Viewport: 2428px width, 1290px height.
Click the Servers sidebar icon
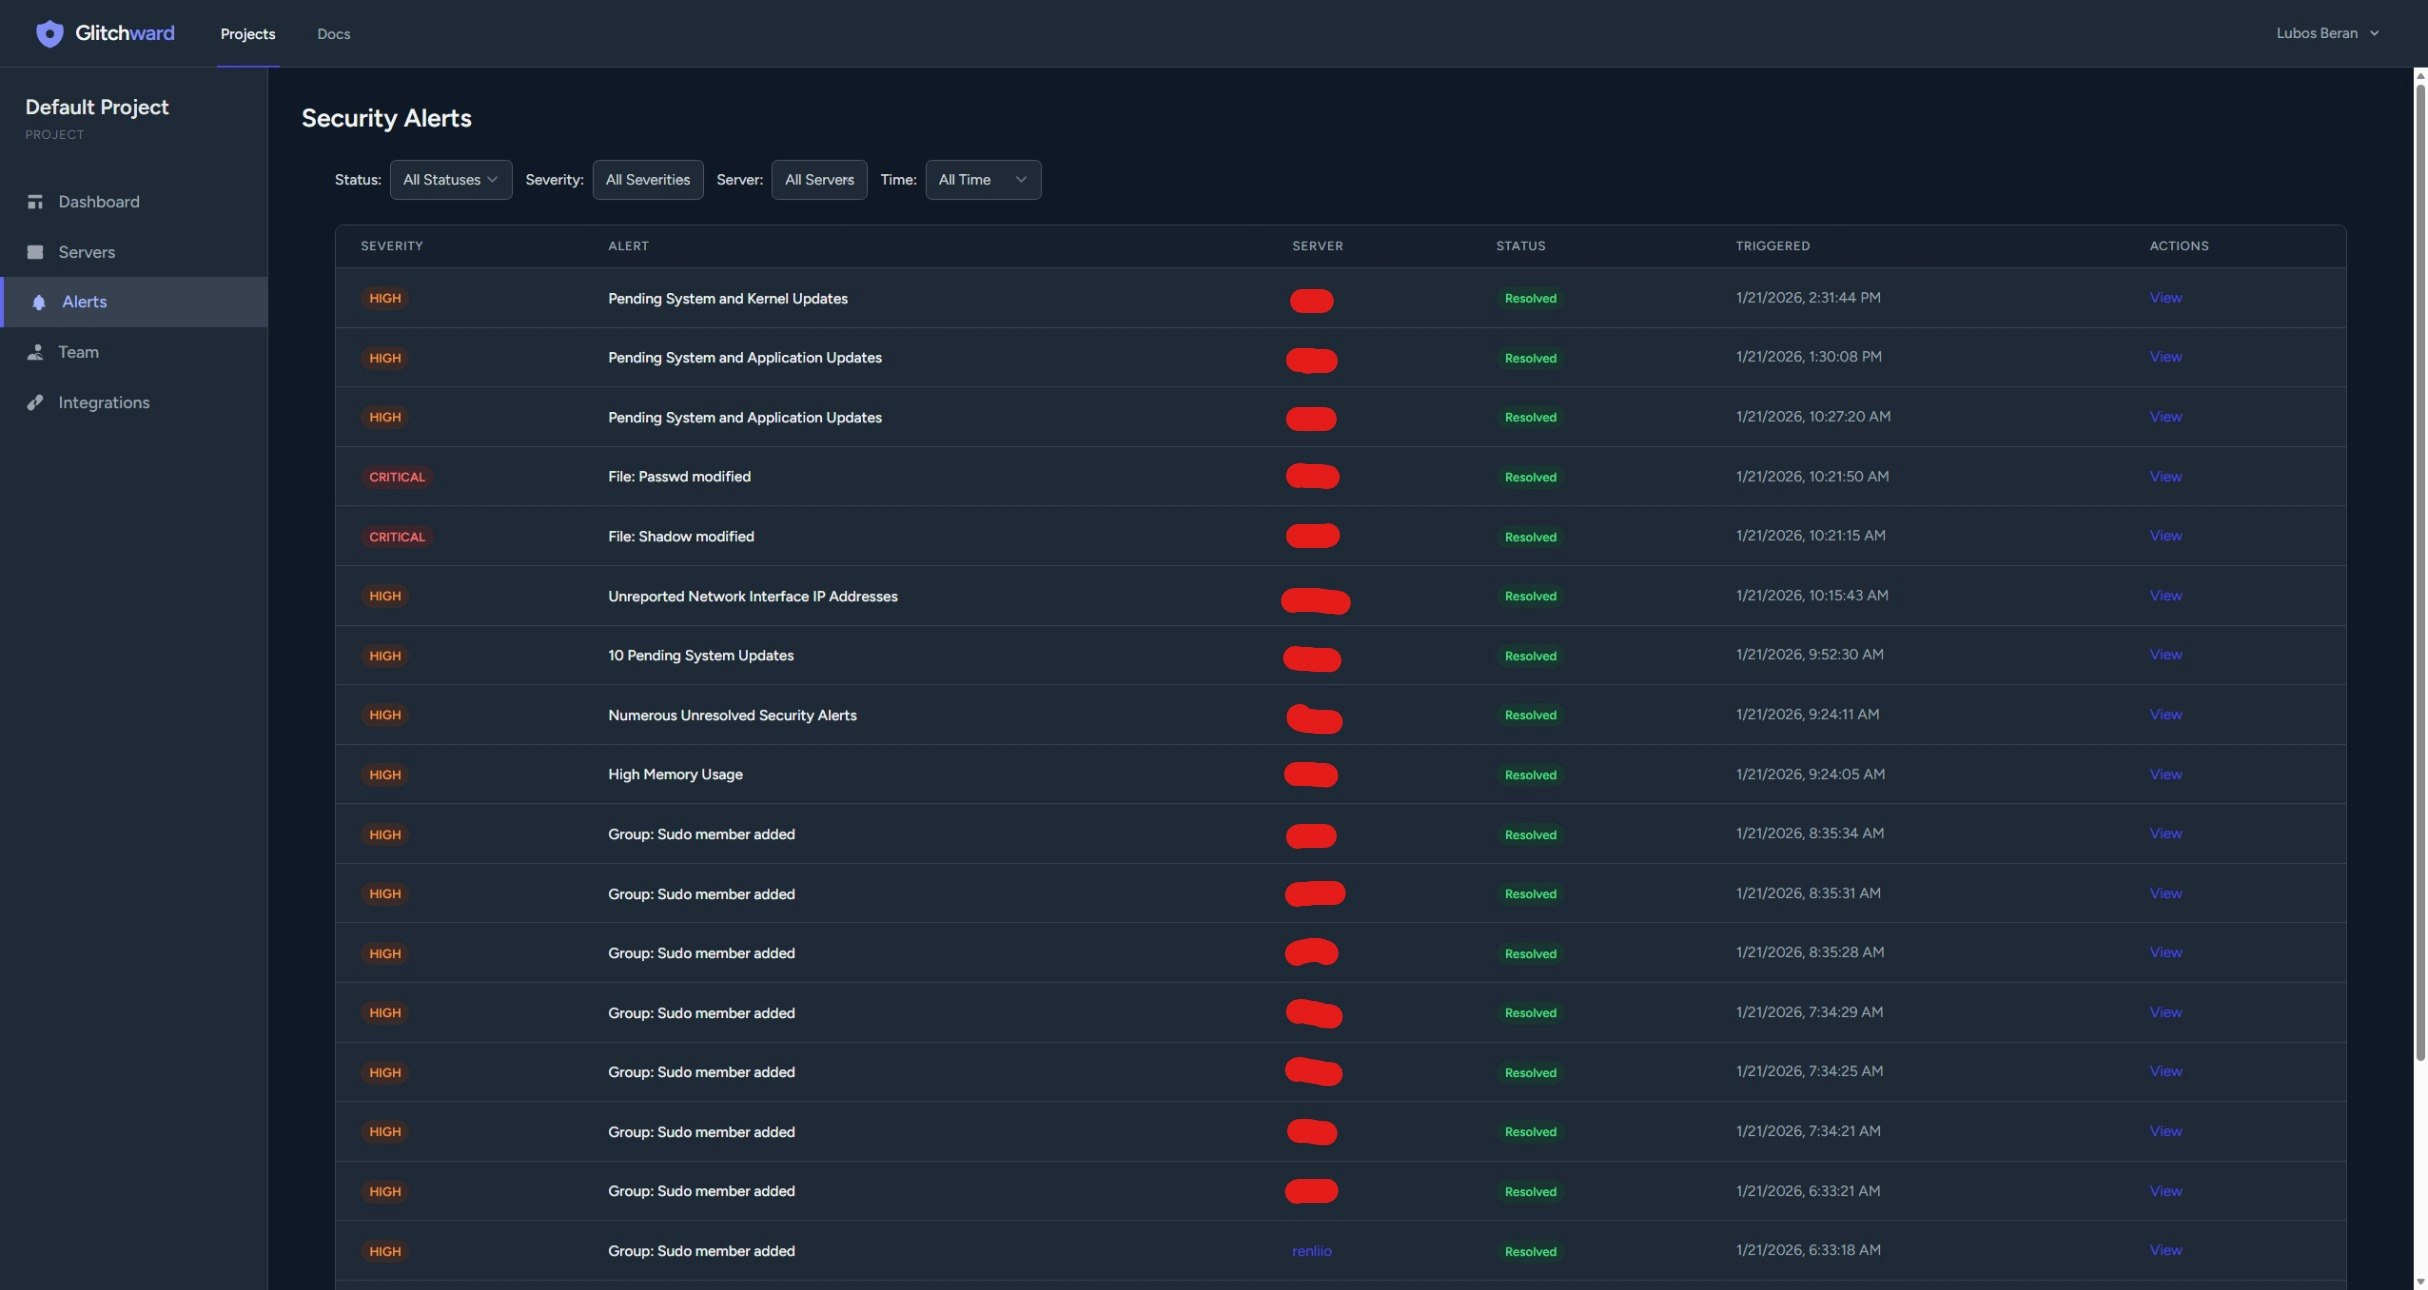(35, 252)
